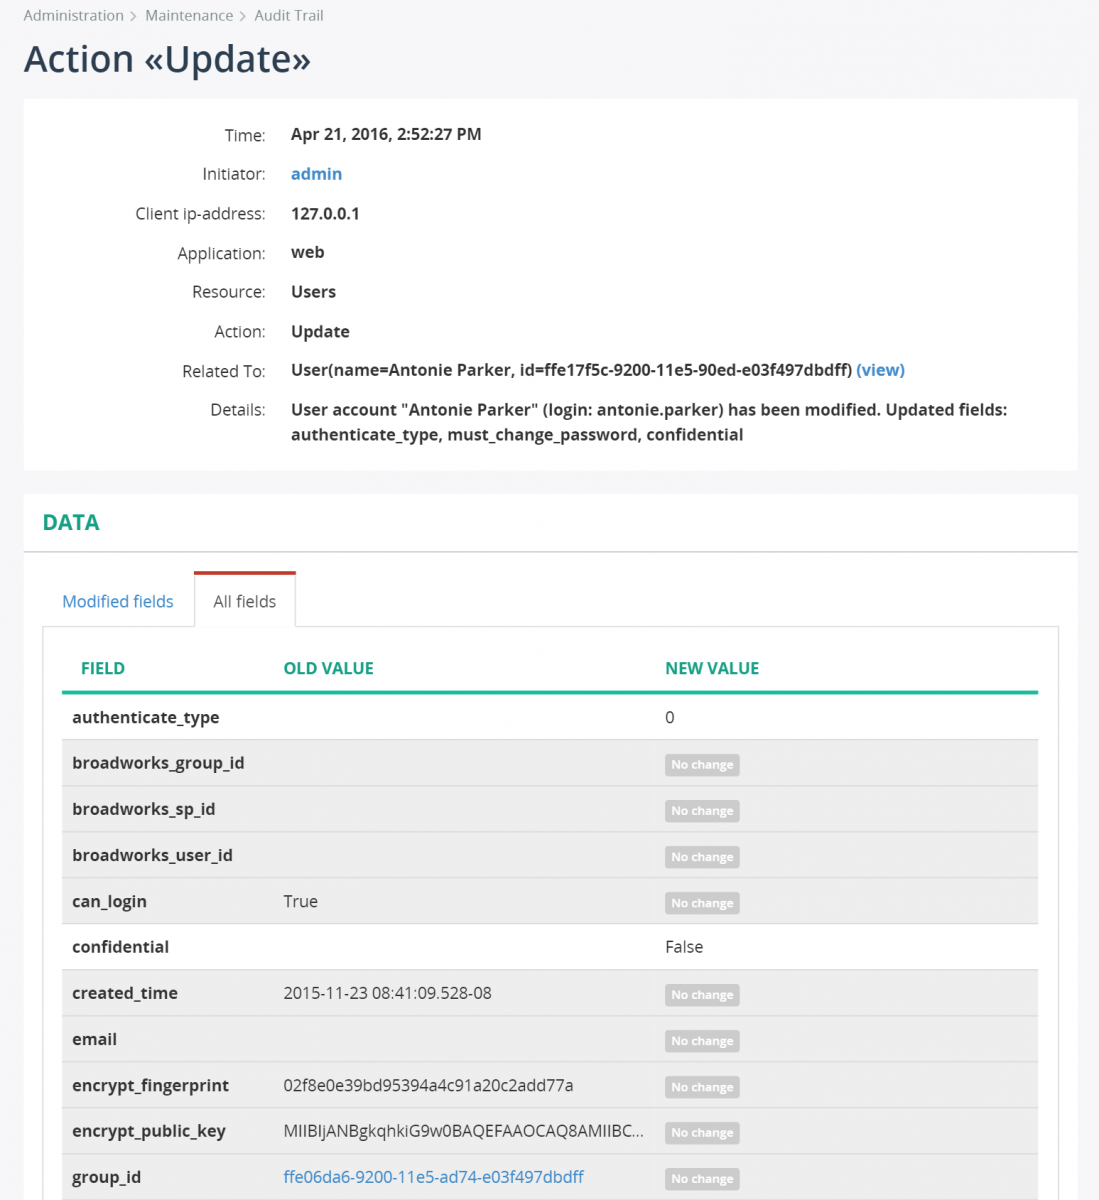Click the OLD VALUE column header
Viewport: 1099px width, 1200px height.
(328, 668)
